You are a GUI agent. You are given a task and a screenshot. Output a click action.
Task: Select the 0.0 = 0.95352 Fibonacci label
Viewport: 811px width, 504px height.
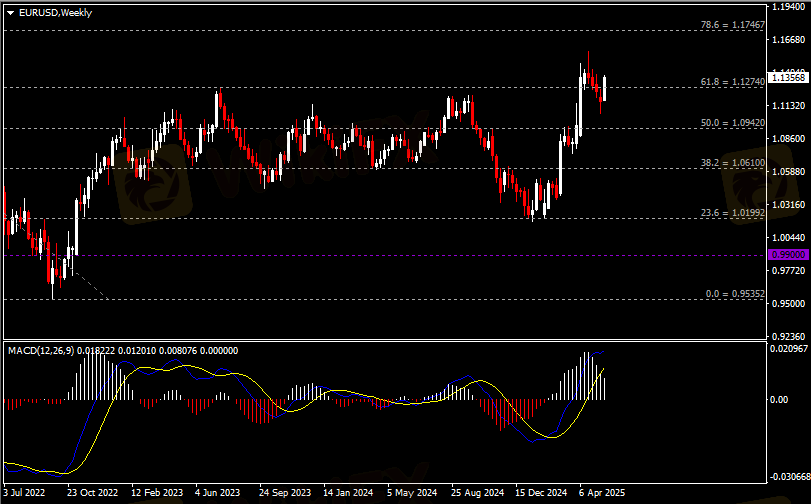tap(735, 294)
